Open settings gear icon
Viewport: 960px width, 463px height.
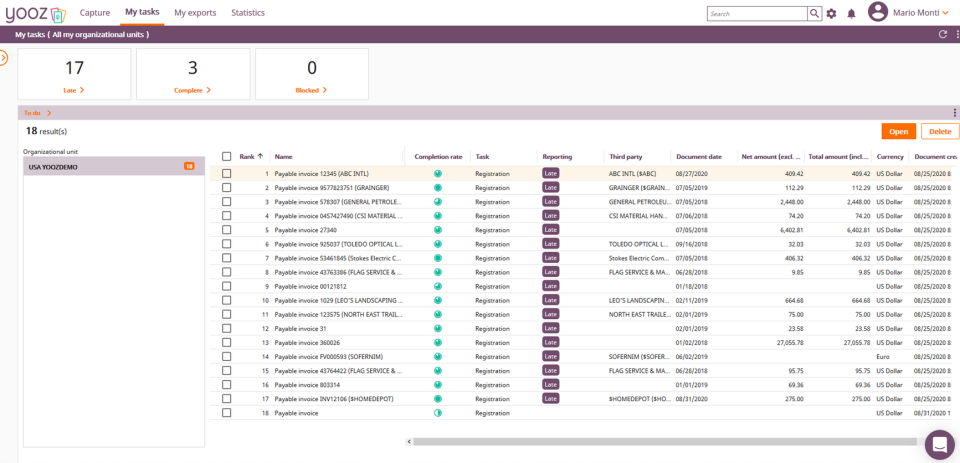pyautogui.click(x=831, y=13)
